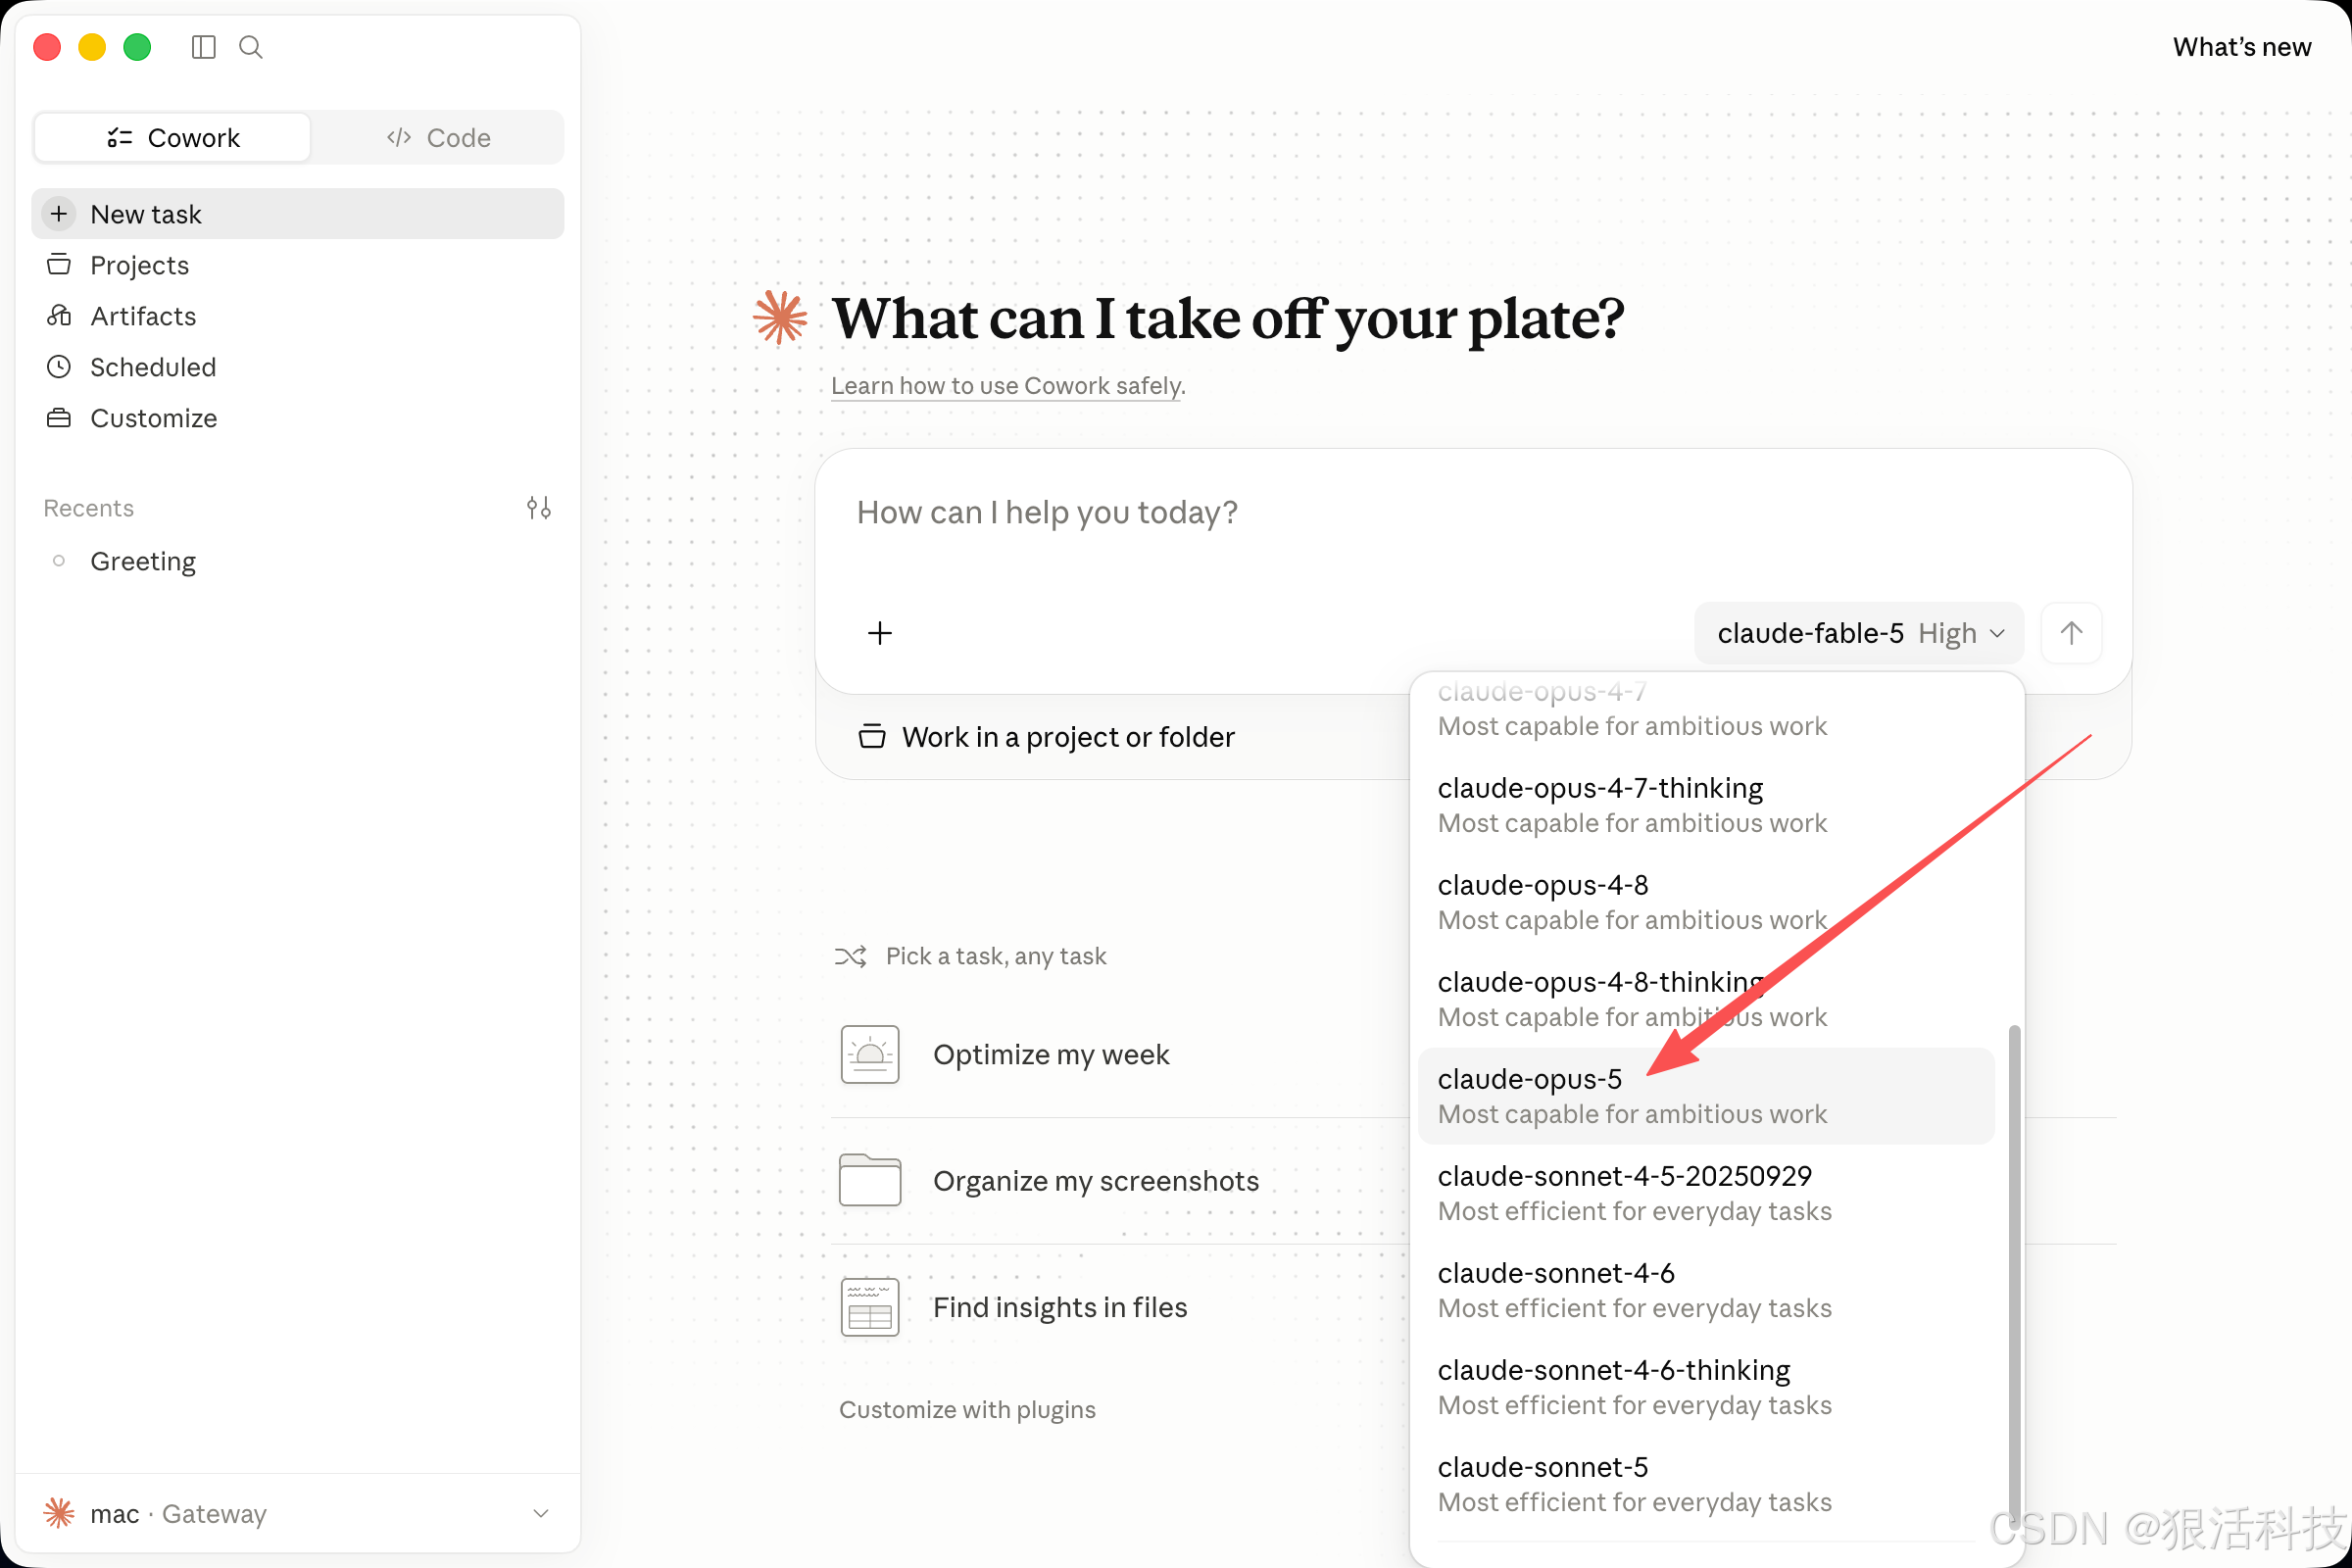The height and width of the screenshot is (1568, 2352).
Task: Select claude-sonnet-5 model option
Action: (x=1706, y=1484)
